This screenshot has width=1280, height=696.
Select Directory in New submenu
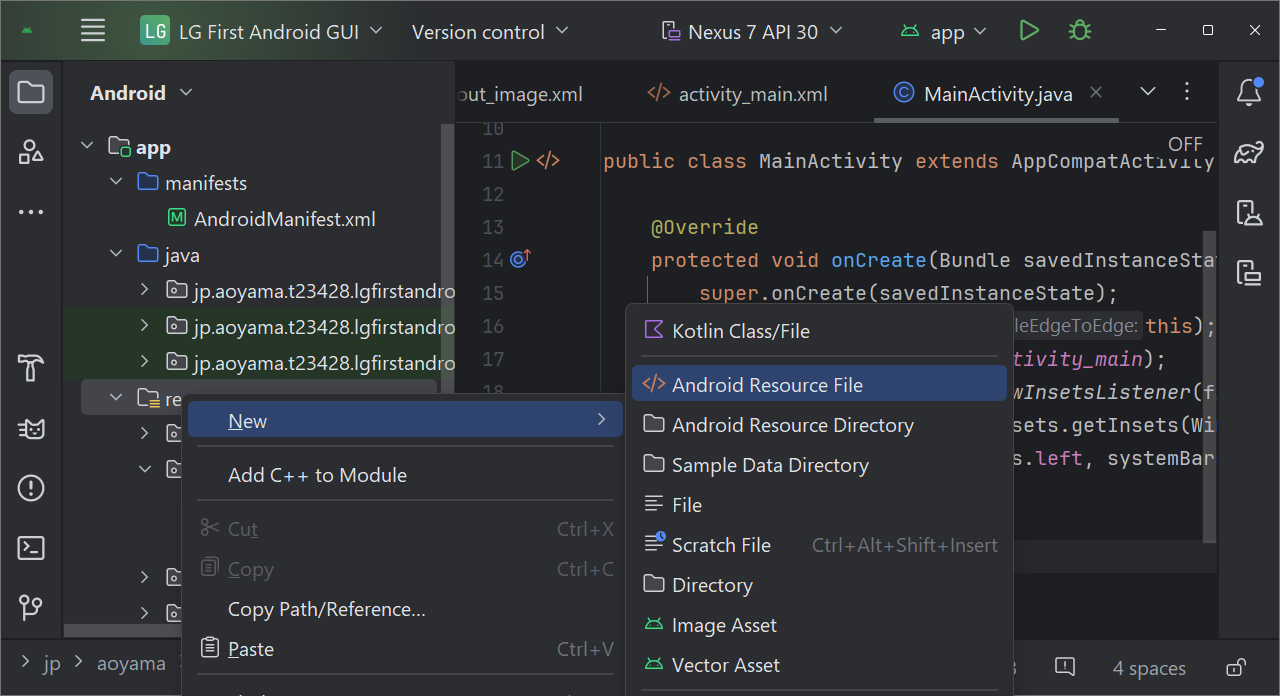[819, 585]
